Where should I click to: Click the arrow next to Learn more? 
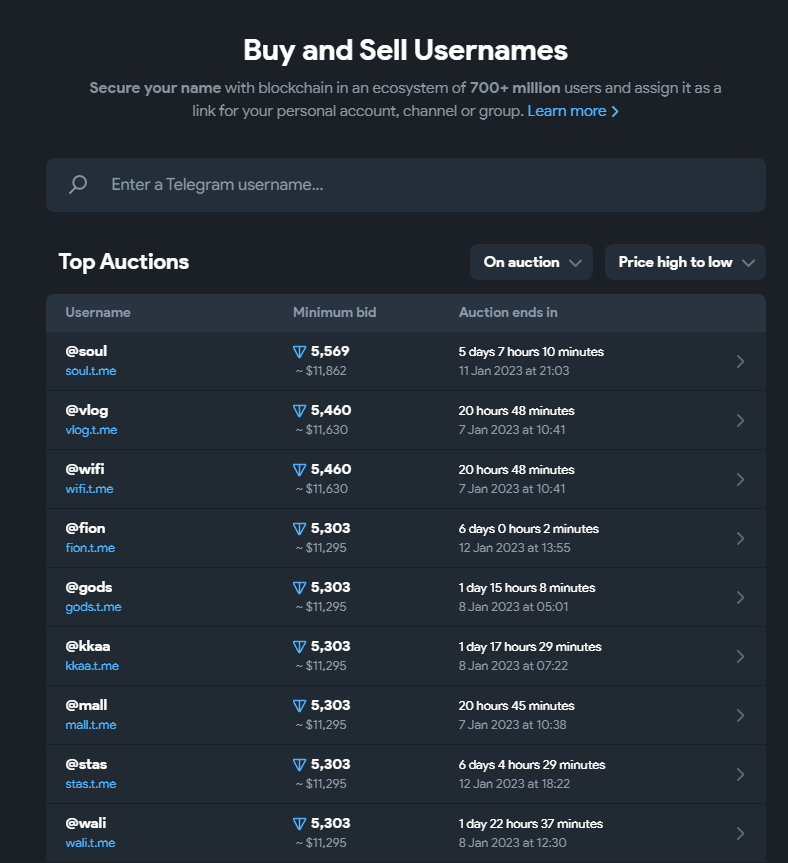(615, 112)
